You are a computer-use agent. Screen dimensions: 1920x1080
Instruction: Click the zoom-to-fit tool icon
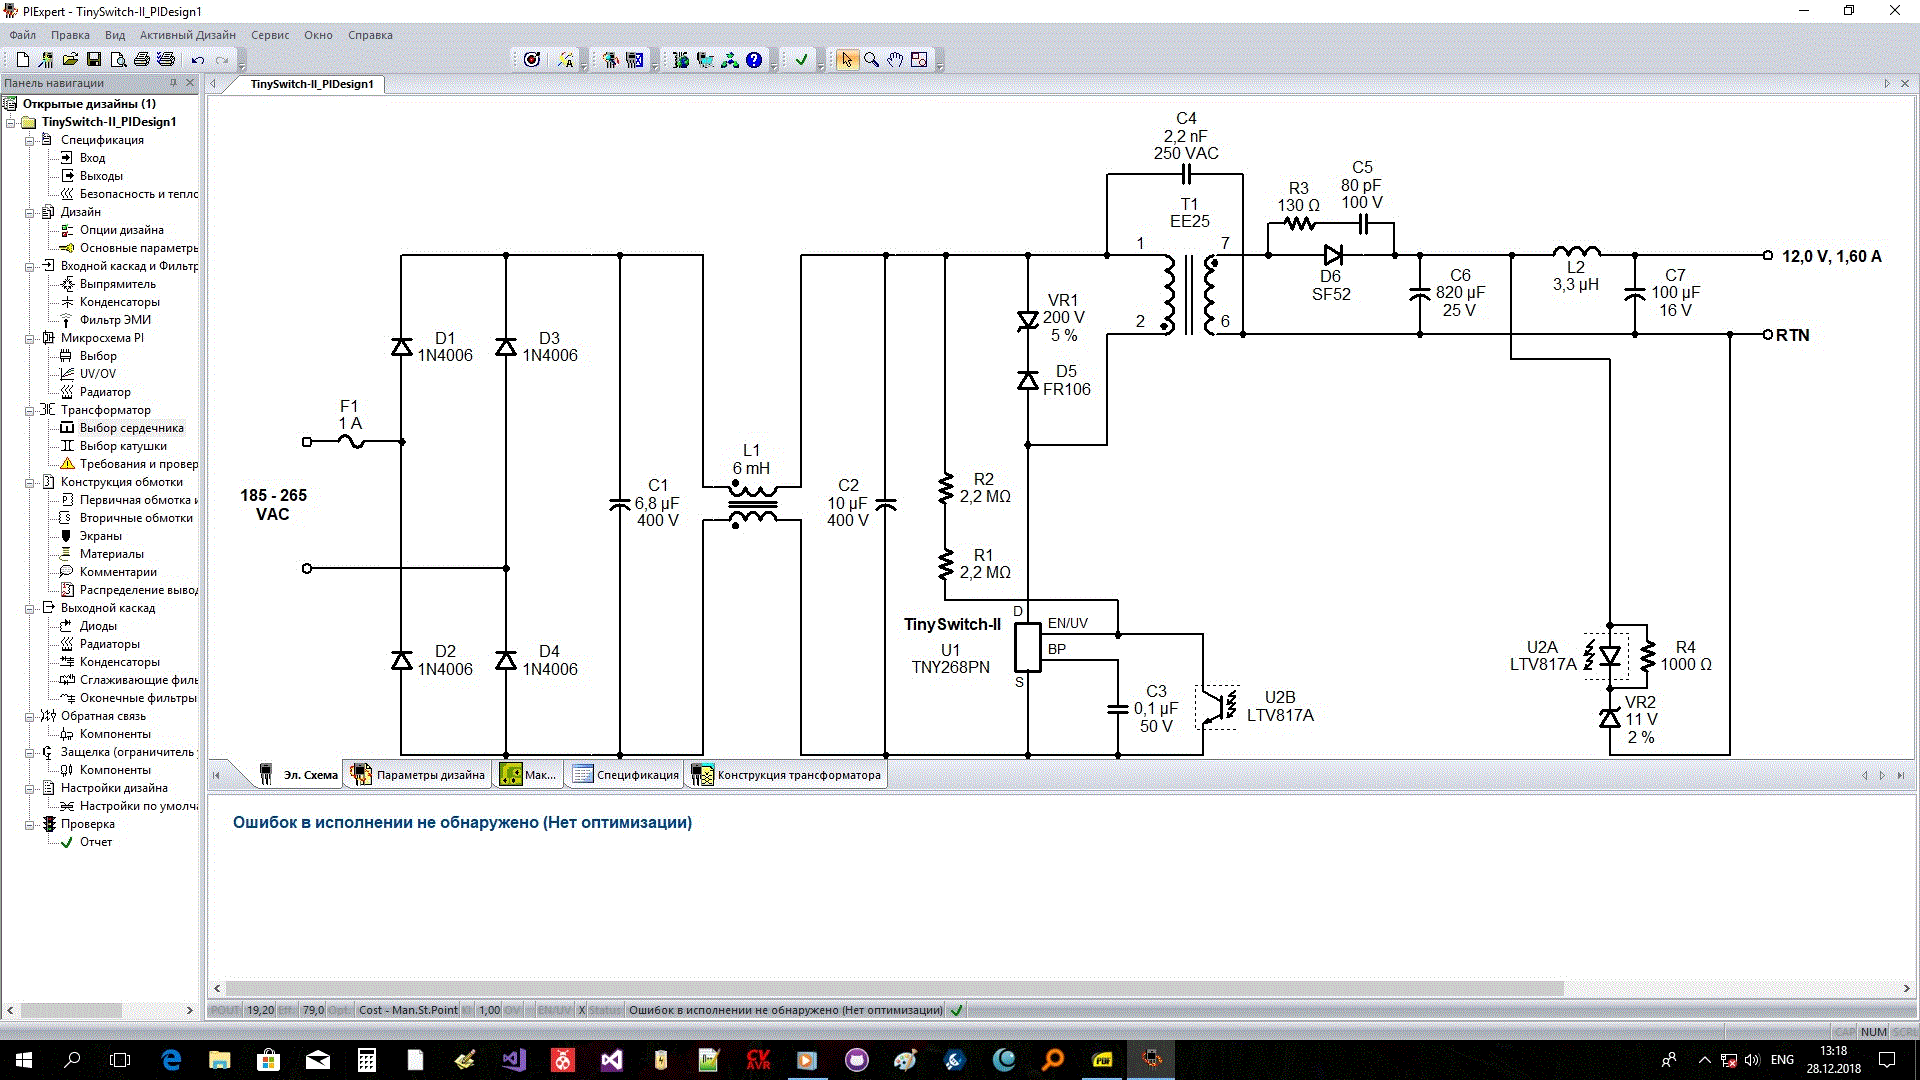click(919, 60)
